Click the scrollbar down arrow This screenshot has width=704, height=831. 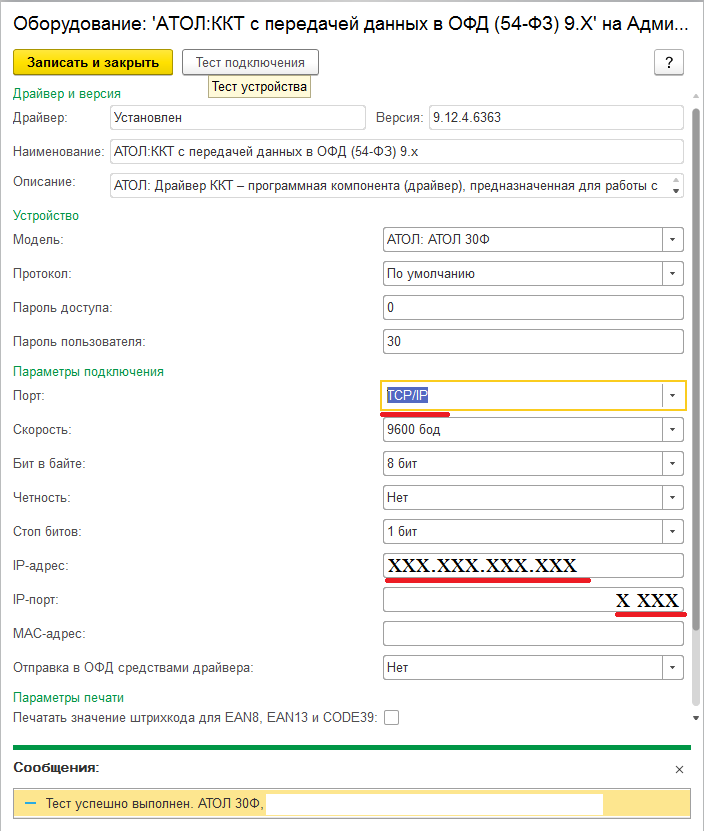click(696, 718)
